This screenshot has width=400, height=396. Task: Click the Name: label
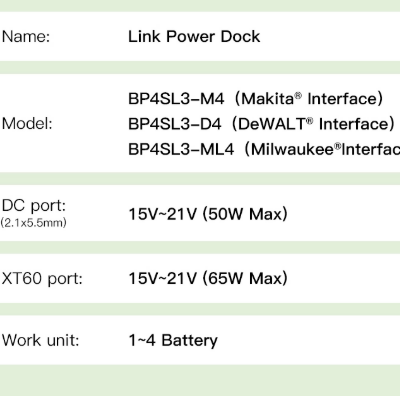pos(26,37)
